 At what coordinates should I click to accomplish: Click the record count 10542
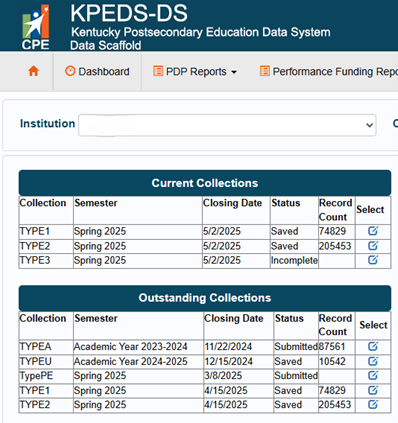pos(332,361)
